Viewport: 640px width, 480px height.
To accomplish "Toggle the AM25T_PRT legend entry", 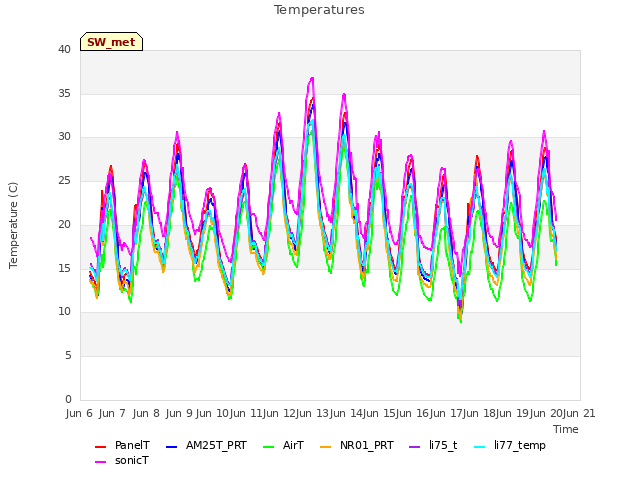I will [206, 445].
